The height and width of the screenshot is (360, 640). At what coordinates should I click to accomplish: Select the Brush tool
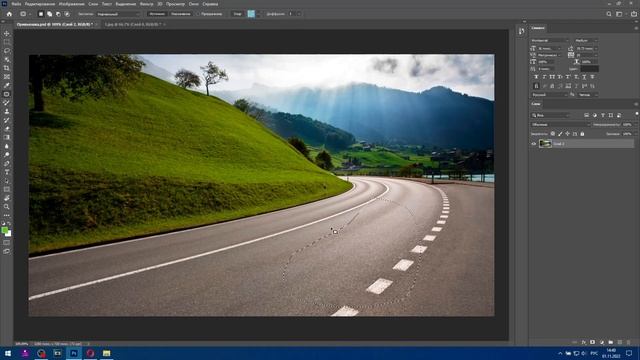(7, 102)
